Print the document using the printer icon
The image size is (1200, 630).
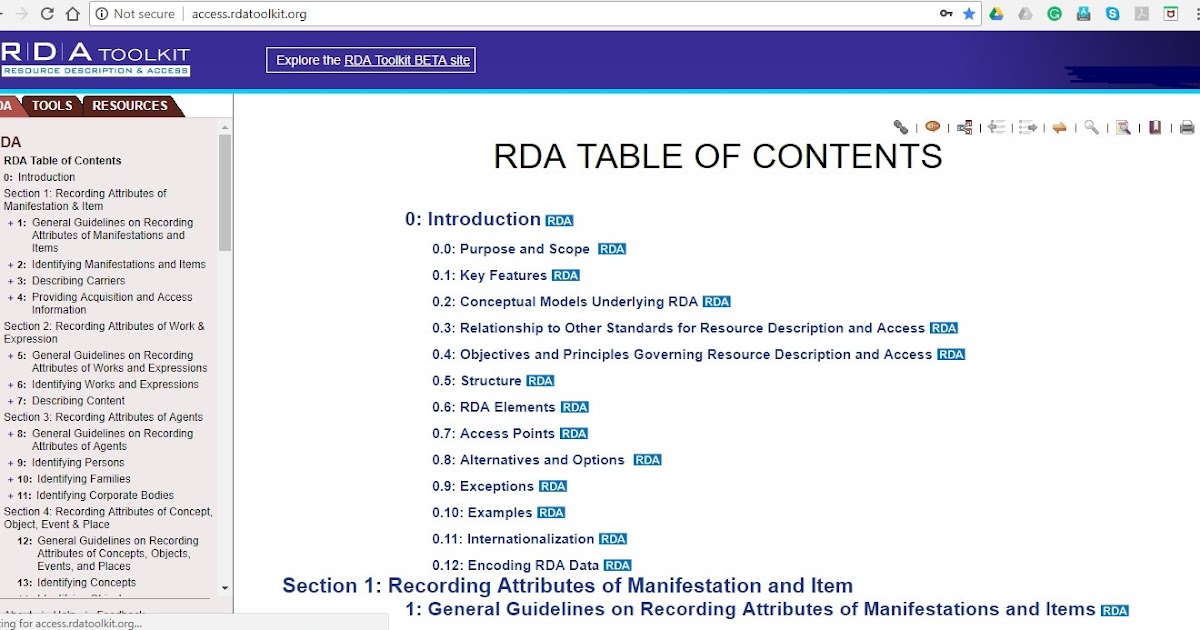pos(1186,127)
